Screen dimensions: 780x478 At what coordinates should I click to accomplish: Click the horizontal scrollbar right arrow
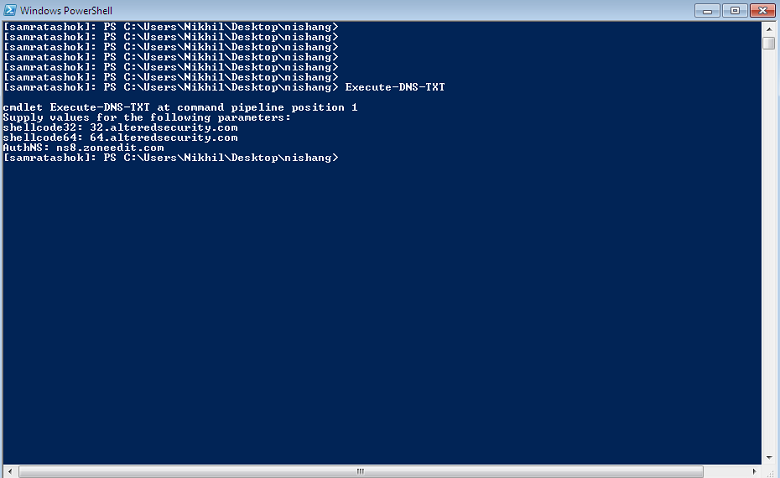click(x=753, y=470)
